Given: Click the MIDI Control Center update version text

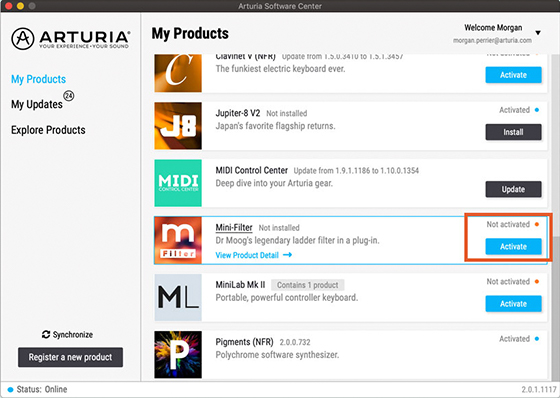Looking at the screenshot, I should tap(356, 171).
